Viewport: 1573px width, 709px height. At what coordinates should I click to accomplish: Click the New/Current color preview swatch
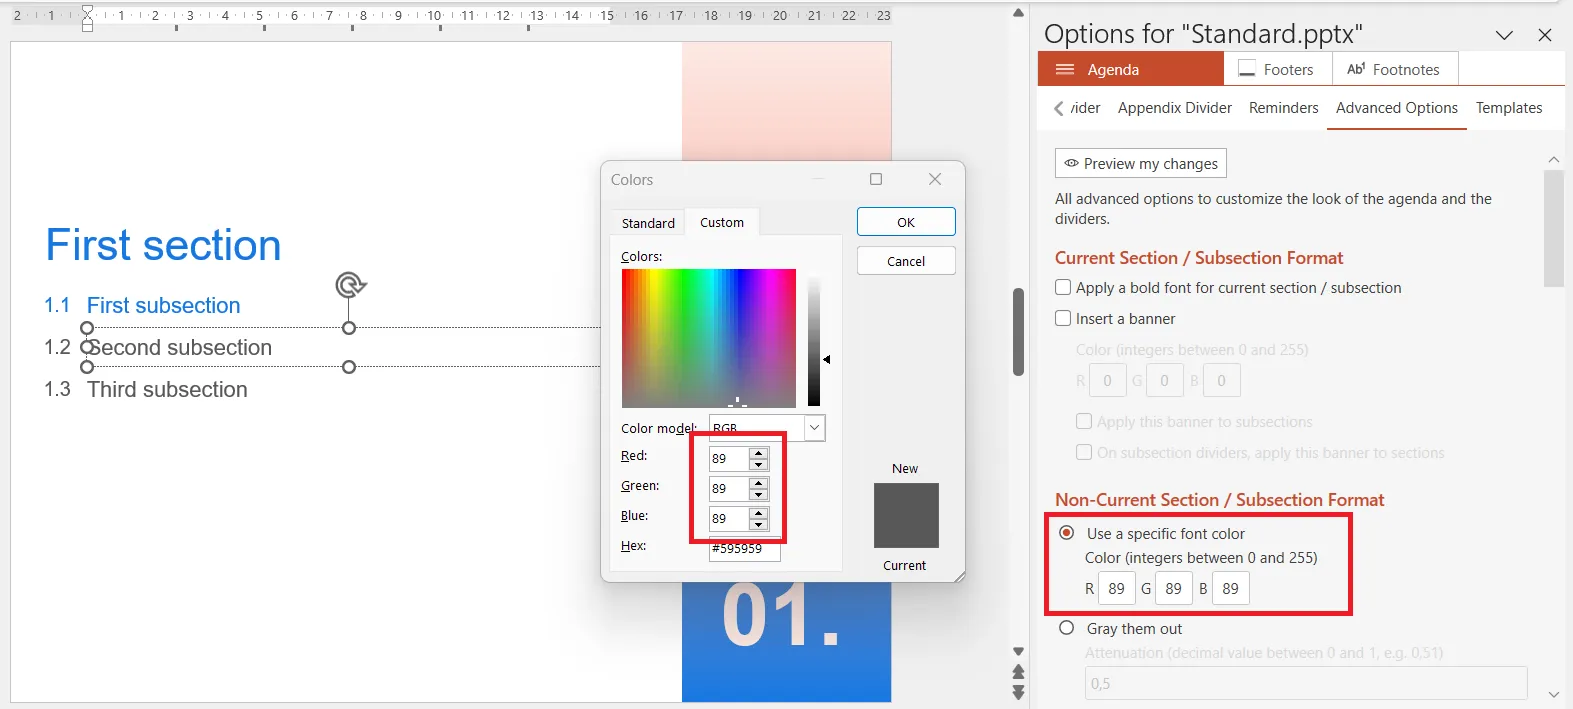906,515
